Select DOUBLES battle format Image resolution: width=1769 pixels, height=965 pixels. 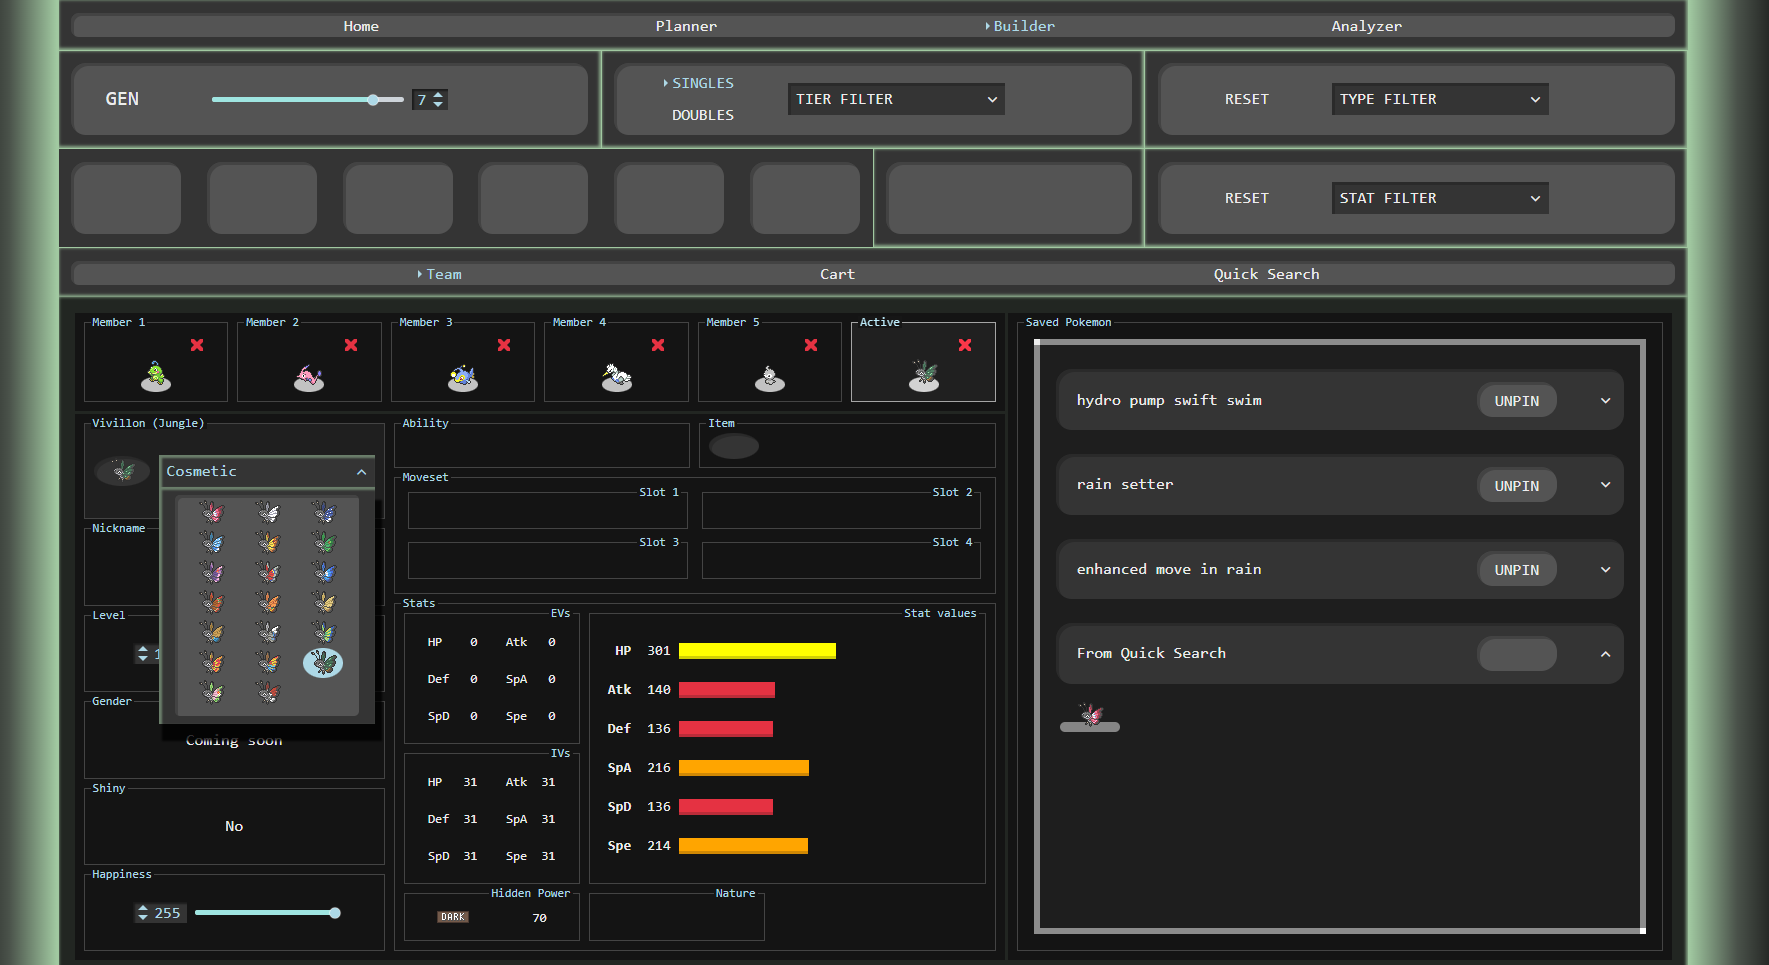(703, 115)
